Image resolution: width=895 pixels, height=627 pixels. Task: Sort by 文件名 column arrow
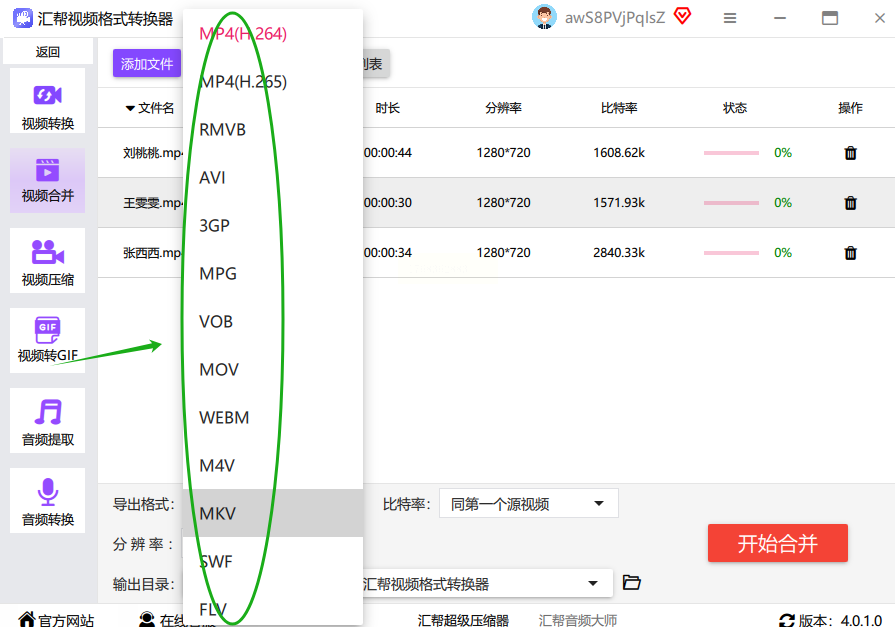[x=130, y=108]
